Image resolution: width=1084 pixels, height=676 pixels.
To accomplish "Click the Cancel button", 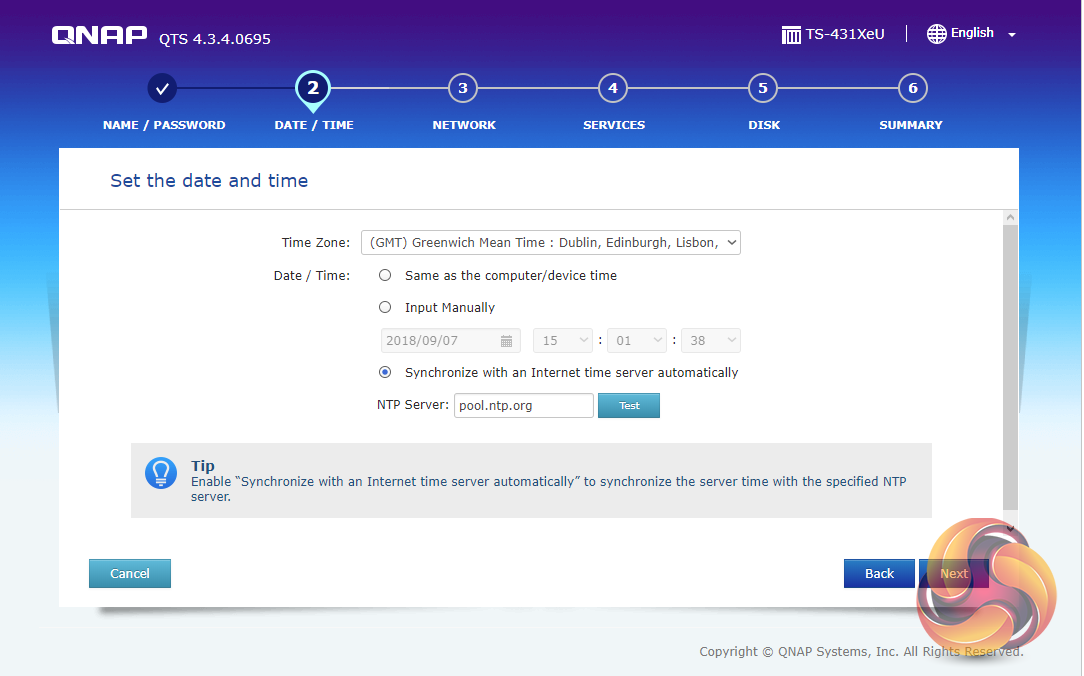I will (x=130, y=574).
